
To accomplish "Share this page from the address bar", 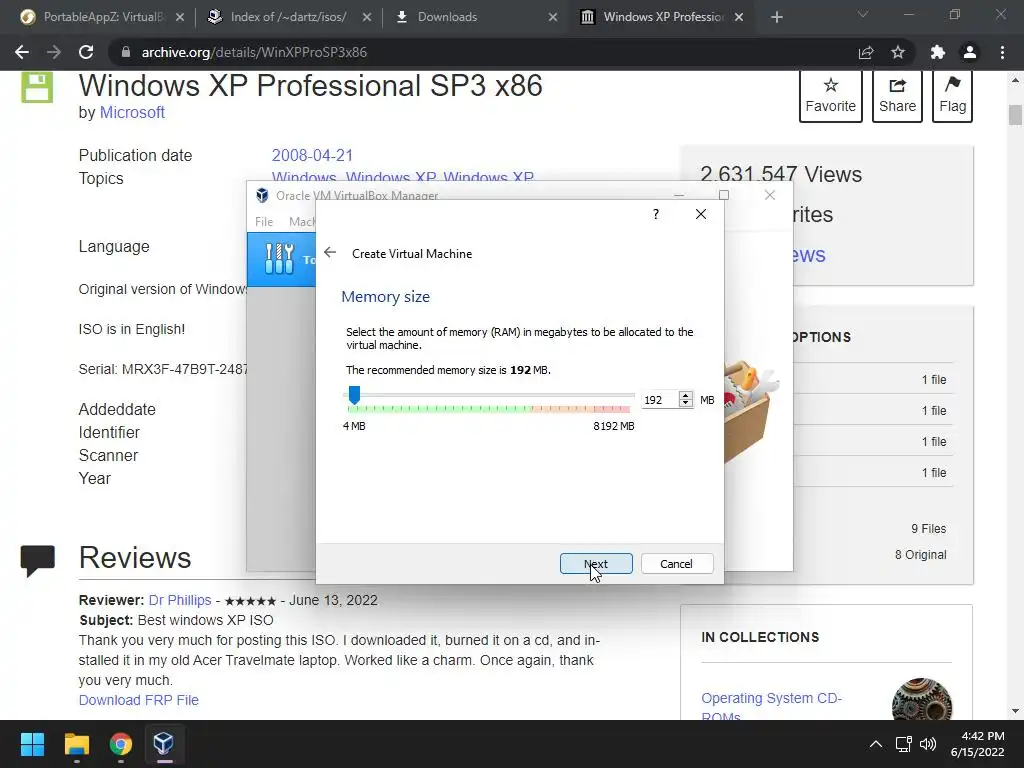I will [866, 52].
